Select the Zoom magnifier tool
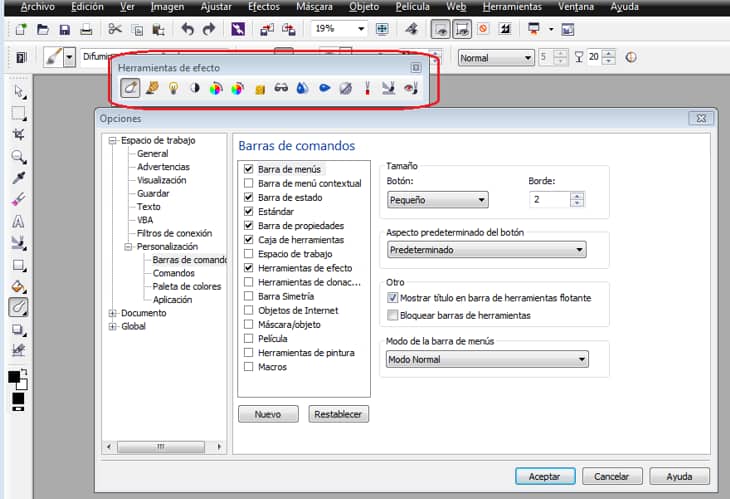The image size is (730, 499). pos(18,156)
